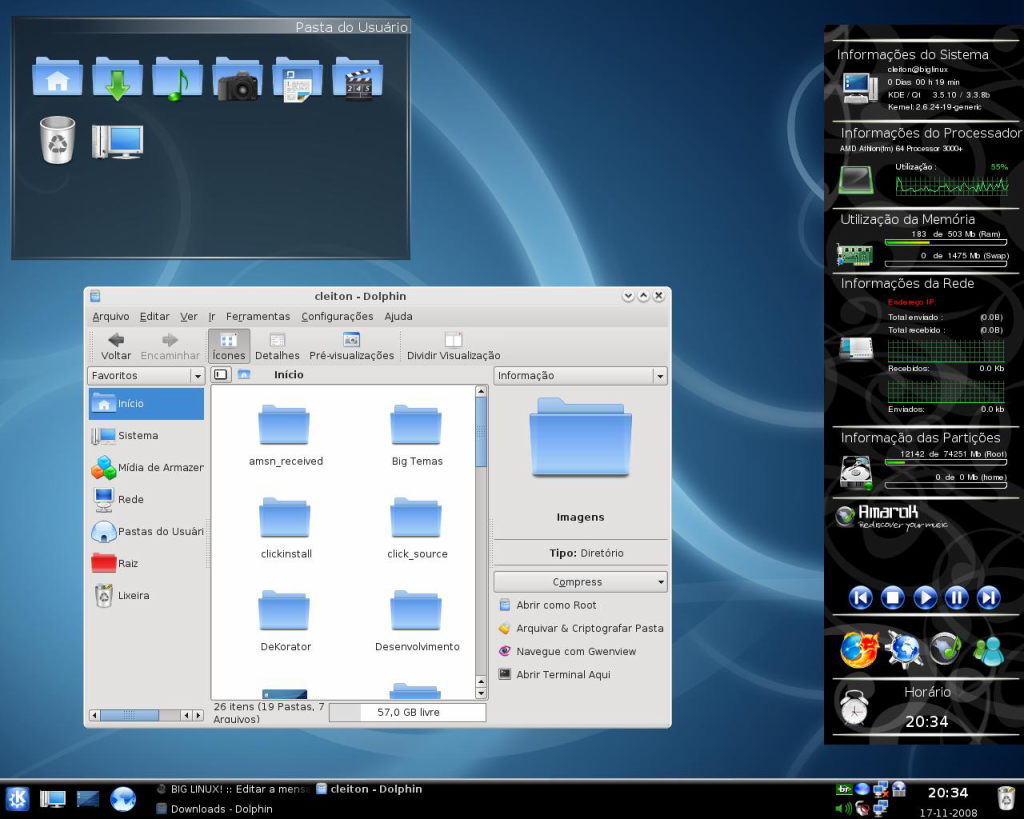Open the Compress dropdown button
The image size is (1024, 819).
[581, 582]
